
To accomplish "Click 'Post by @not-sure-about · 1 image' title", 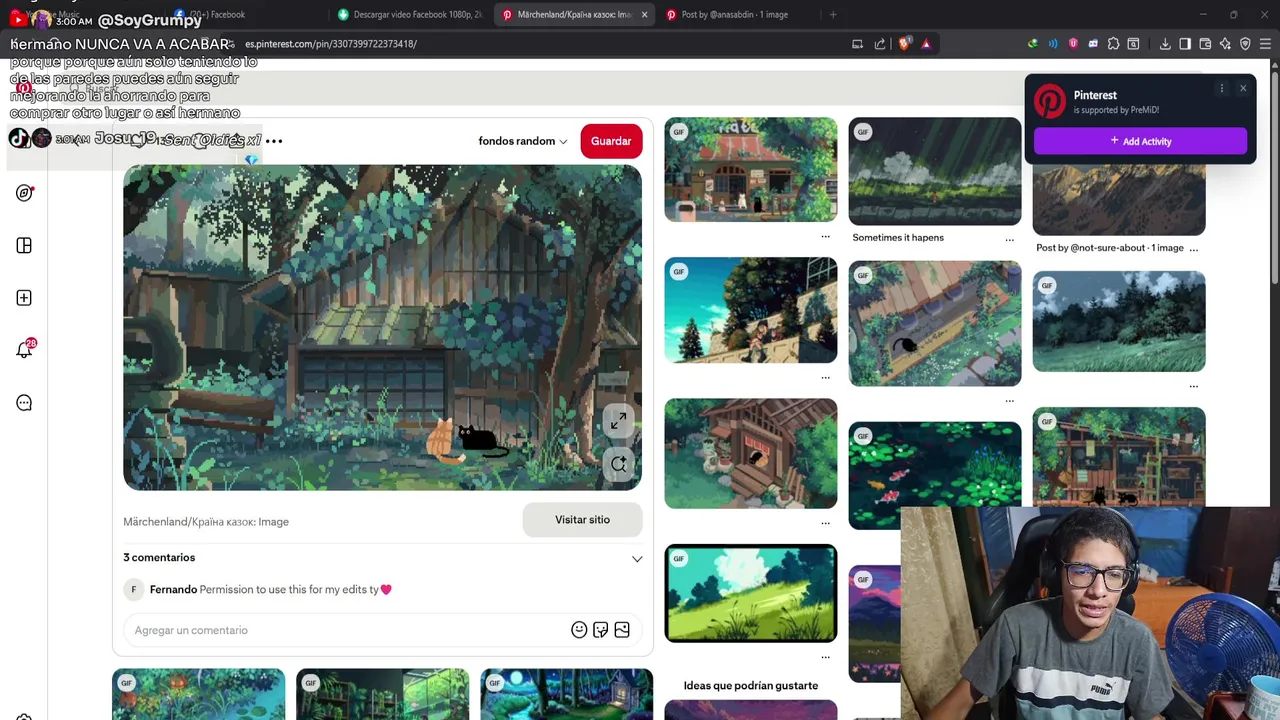I will pyautogui.click(x=1110, y=248).
